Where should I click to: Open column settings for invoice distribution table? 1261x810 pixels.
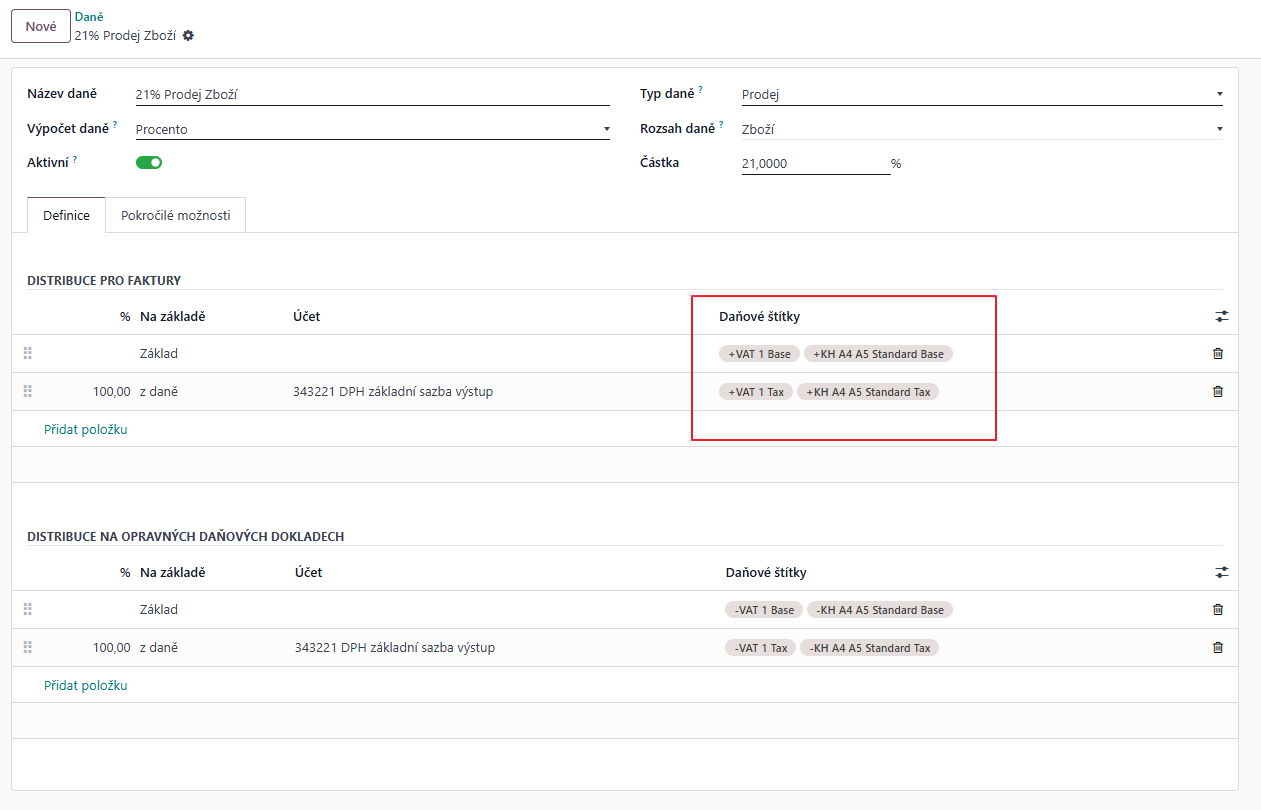tap(1221, 316)
